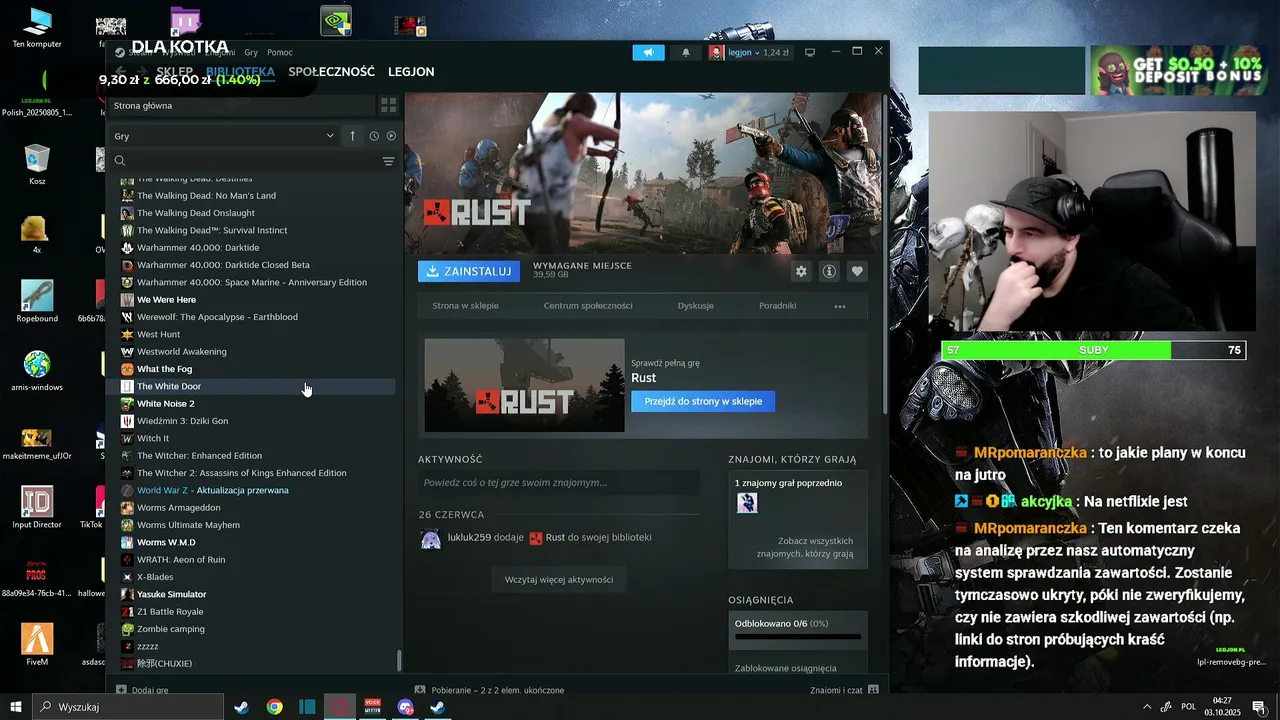The height and width of the screenshot is (720, 1280).
Task: Click the ZAINSTALUJ install button
Action: point(469,271)
